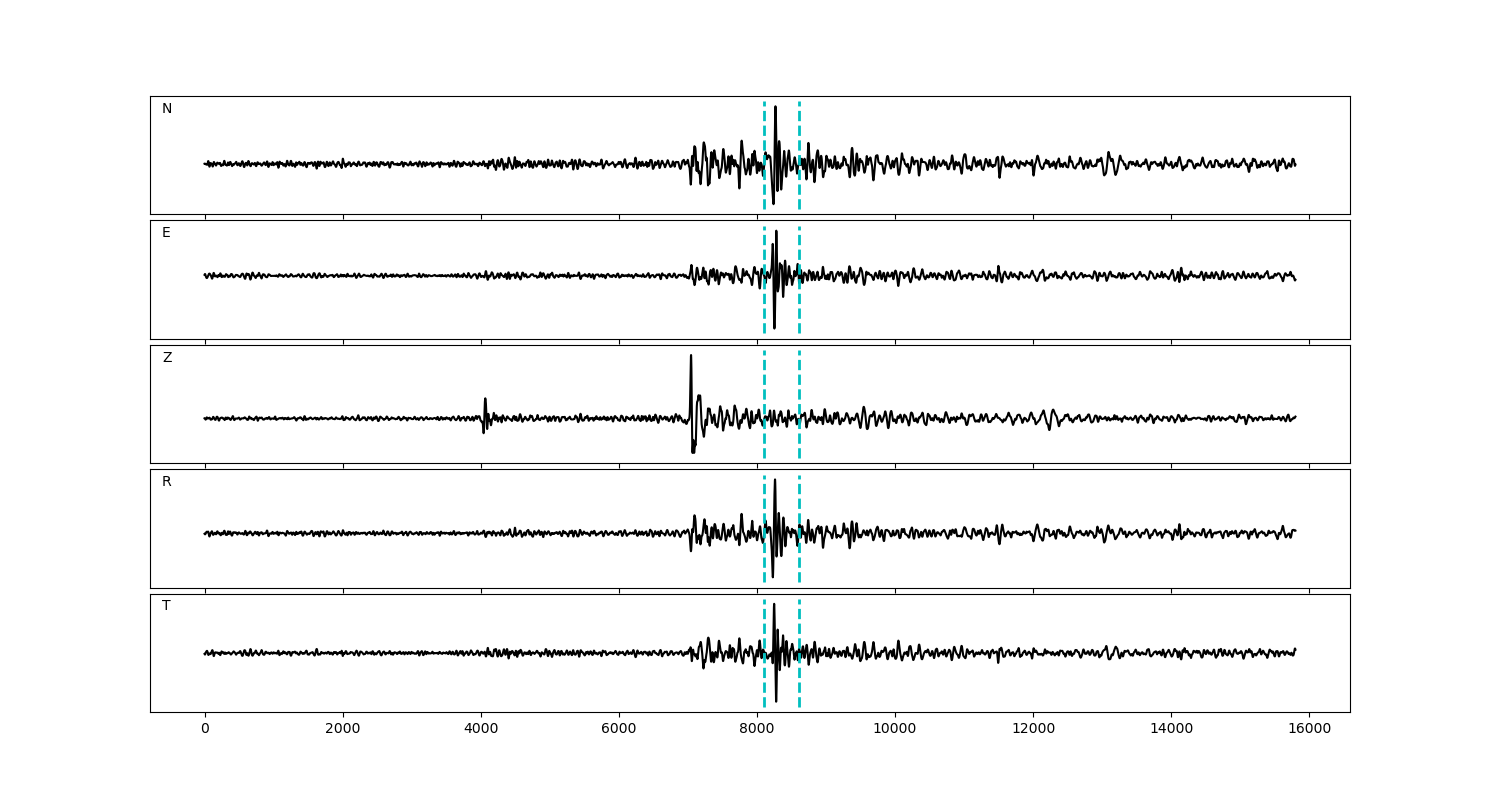
Task: Select the 2000 tick label on x-axis
Action: (343, 729)
